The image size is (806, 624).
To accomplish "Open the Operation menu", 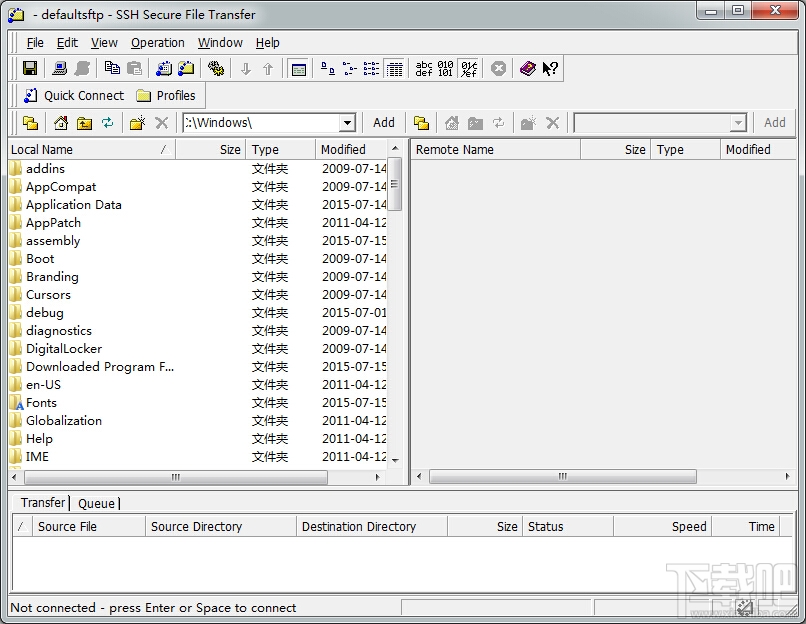I will 157,43.
